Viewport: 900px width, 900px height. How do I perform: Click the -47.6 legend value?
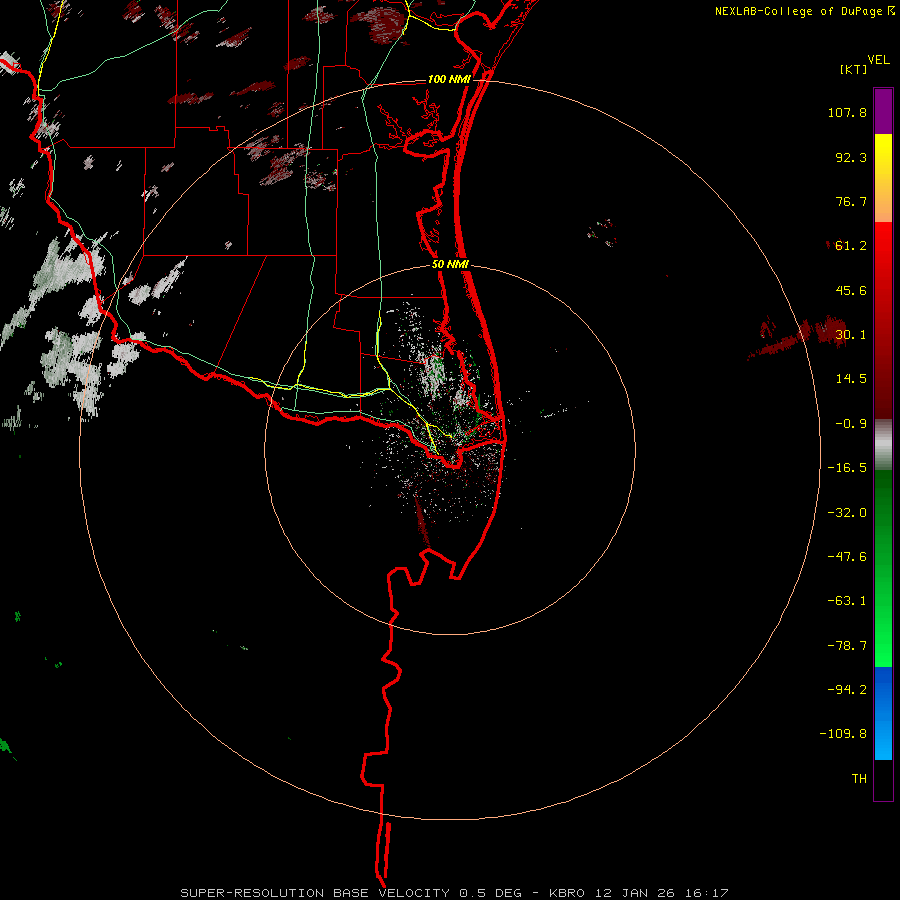click(847, 557)
